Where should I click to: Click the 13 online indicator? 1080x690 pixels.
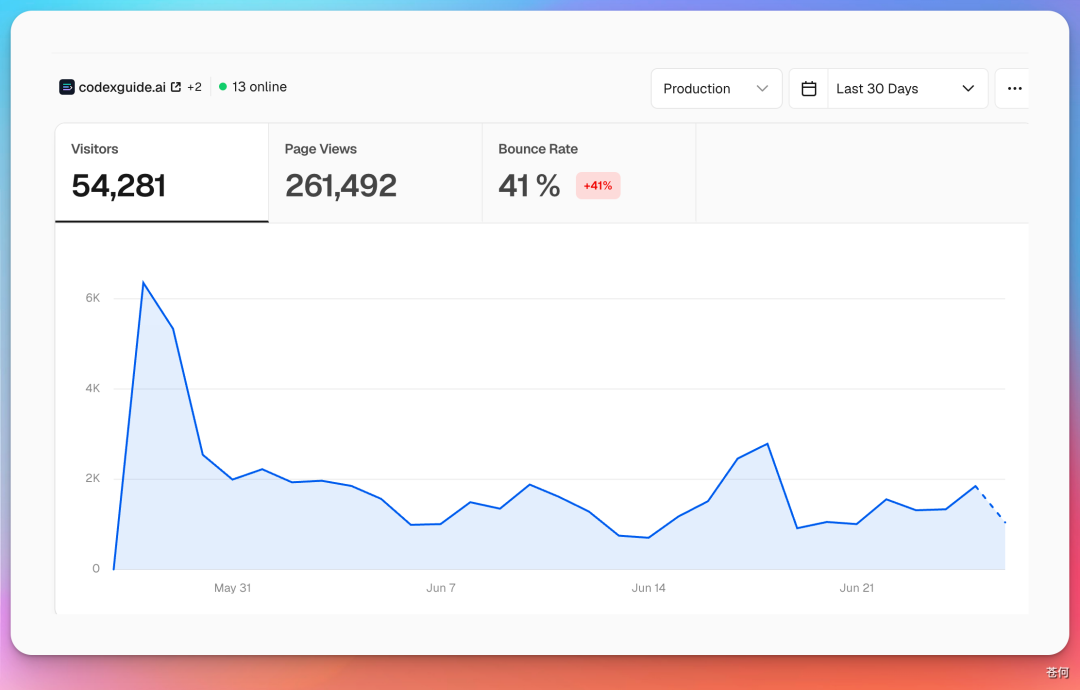(259, 87)
